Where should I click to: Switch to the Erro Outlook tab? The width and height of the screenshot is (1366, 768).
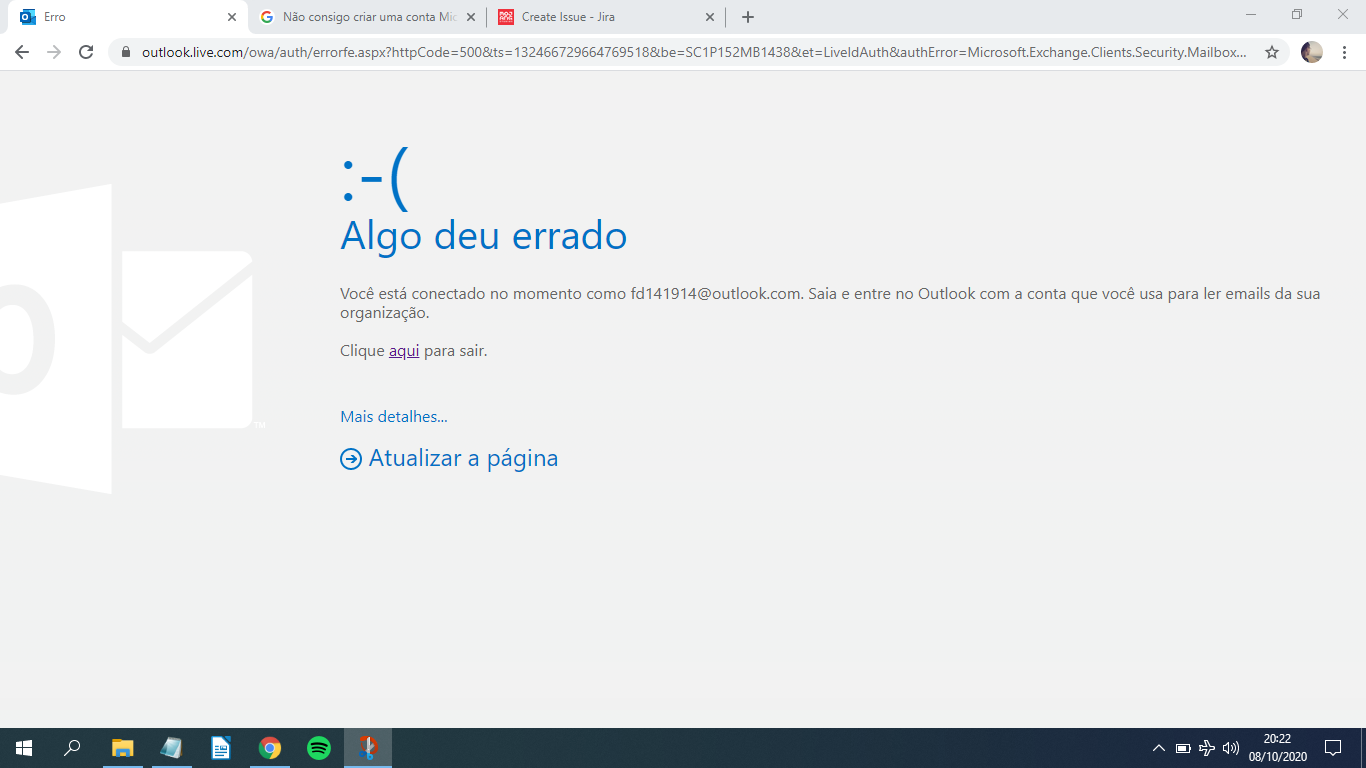(x=127, y=17)
